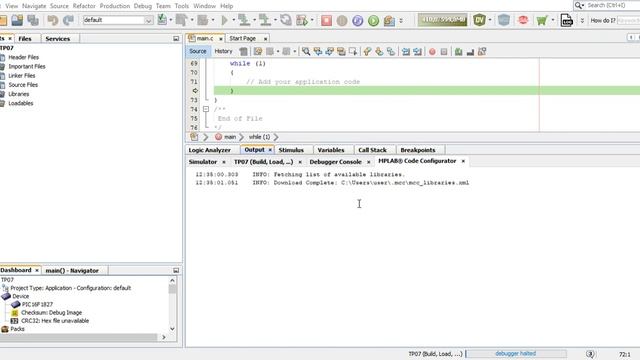Viewport: 640px width, 360px height.
Task: Click the Hold in Reset icon
Action: [x=286, y=20]
